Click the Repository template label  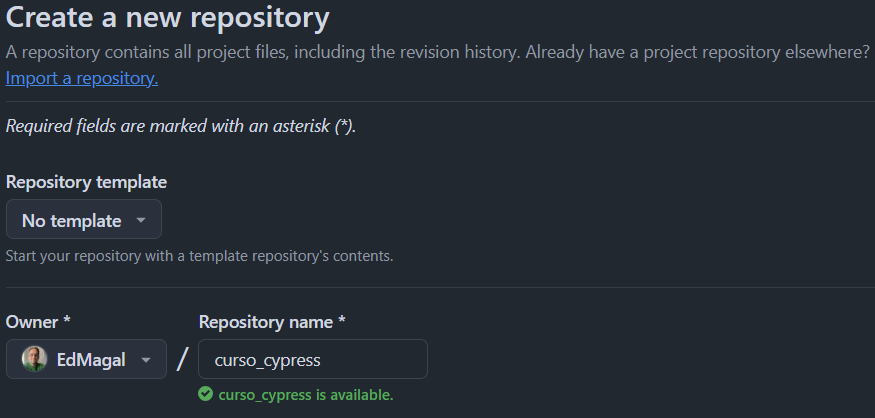[x=86, y=182]
